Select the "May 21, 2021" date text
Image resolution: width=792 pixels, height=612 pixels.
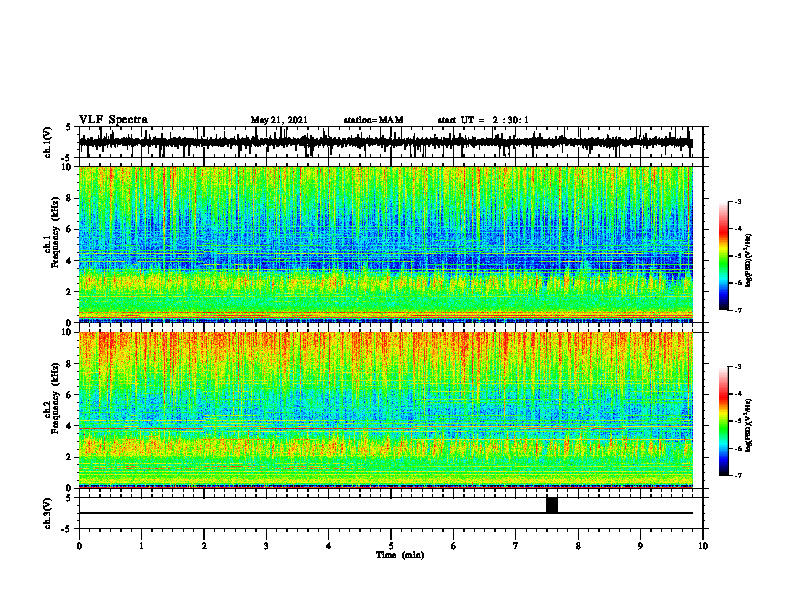[279, 120]
